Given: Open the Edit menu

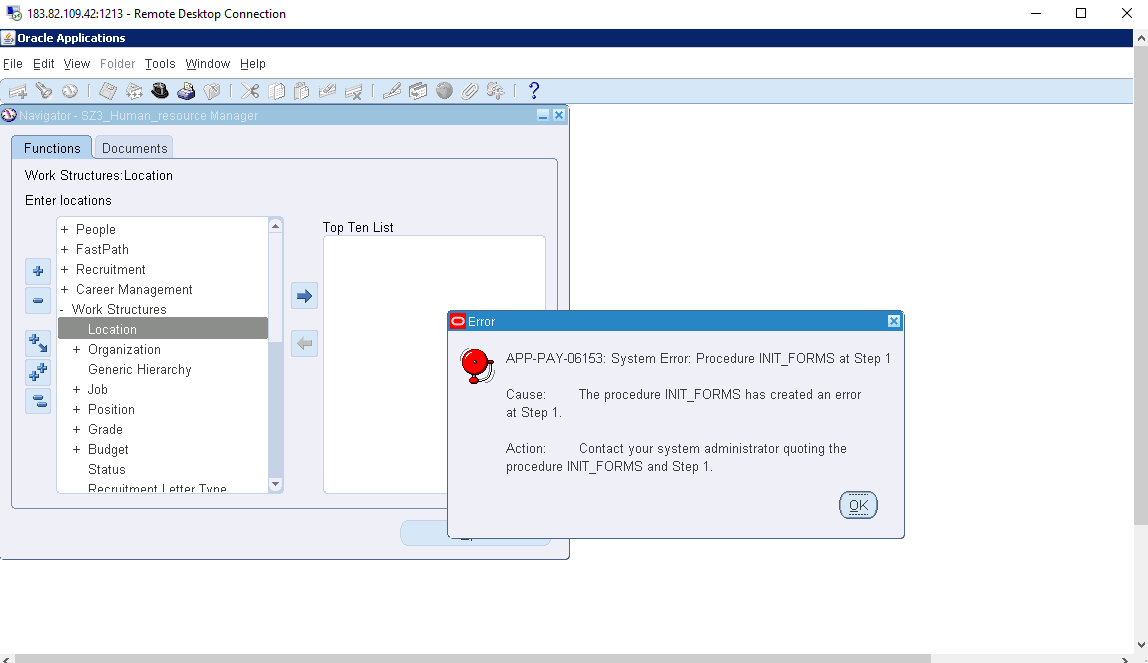Looking at the screenshot, I should click(43, 64).
